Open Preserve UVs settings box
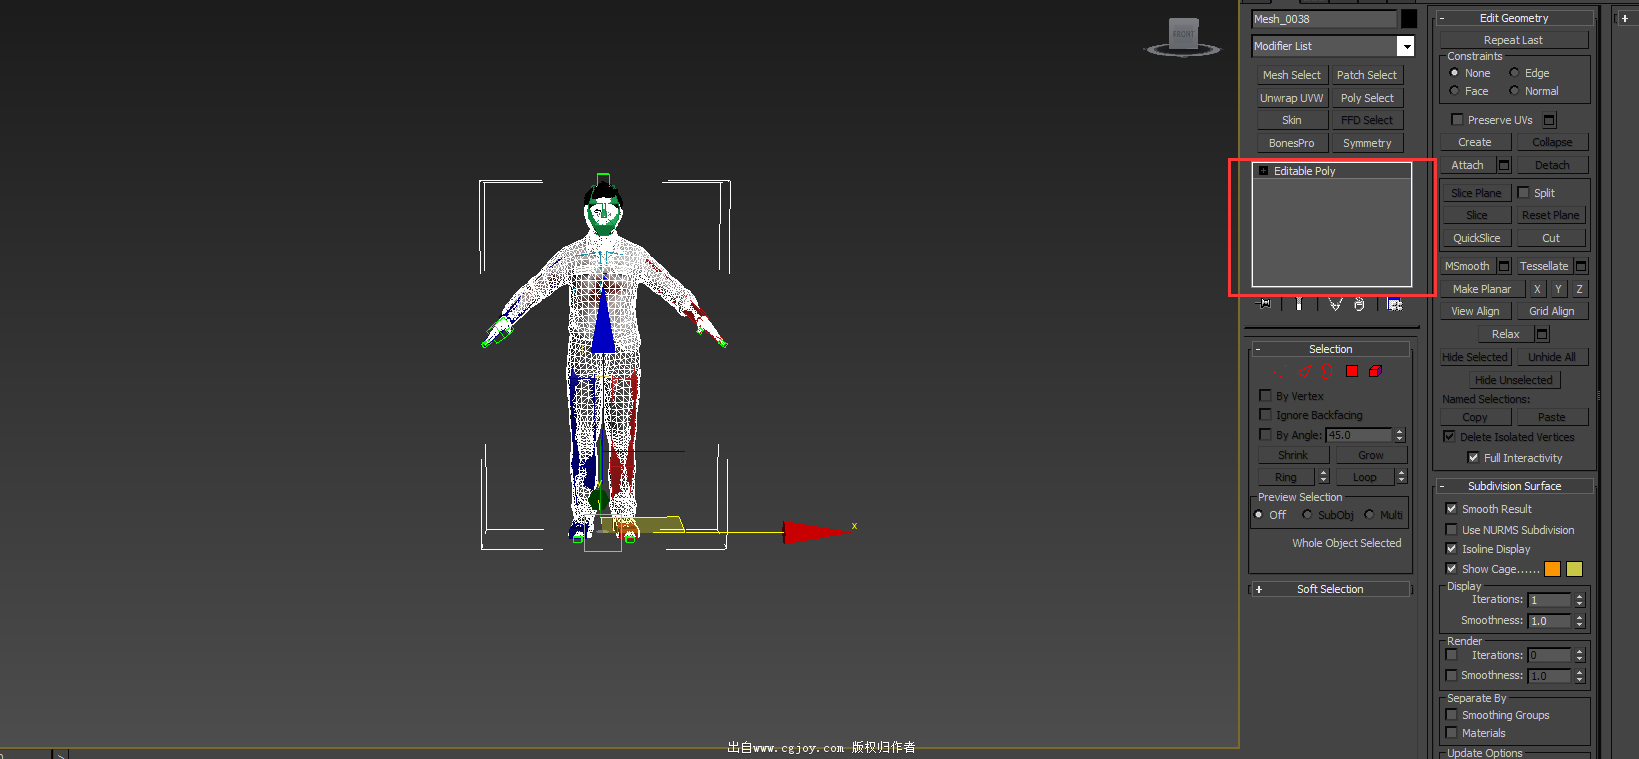The height and width of the screenshot is (759, 1639). 1550,120
